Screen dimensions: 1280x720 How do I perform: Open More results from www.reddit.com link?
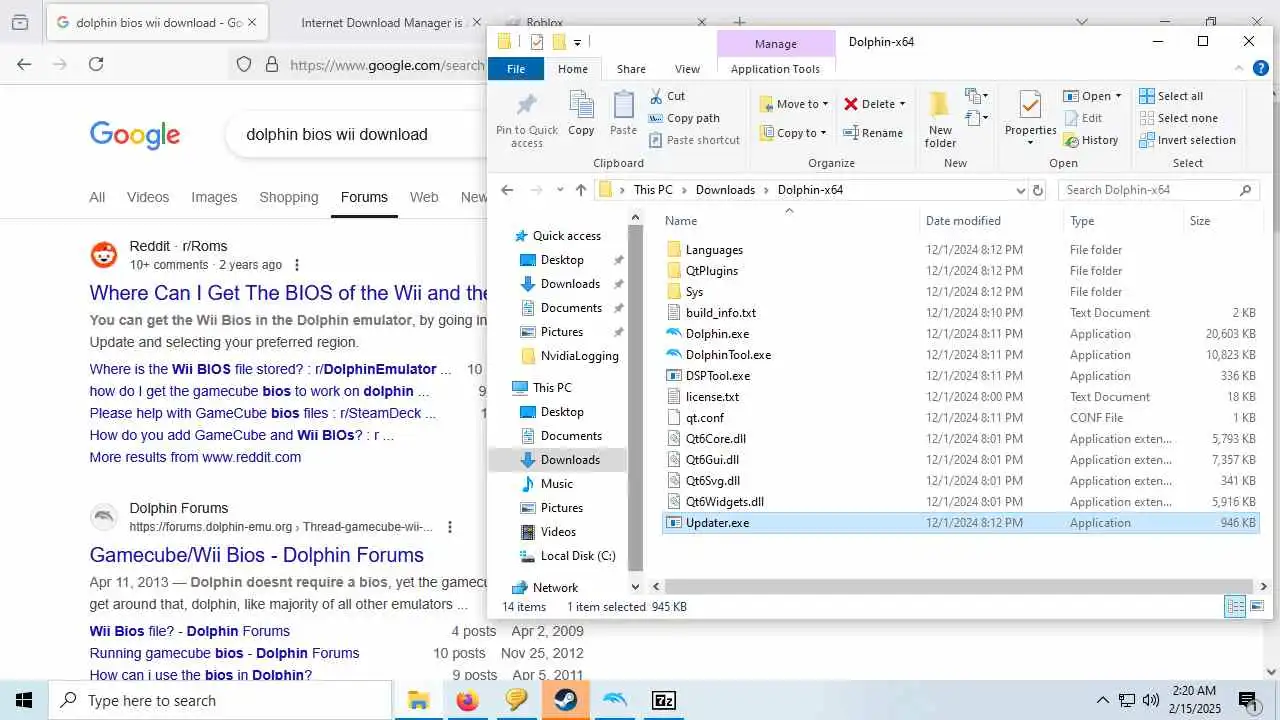pyautogui.click(x=195, y=457)
